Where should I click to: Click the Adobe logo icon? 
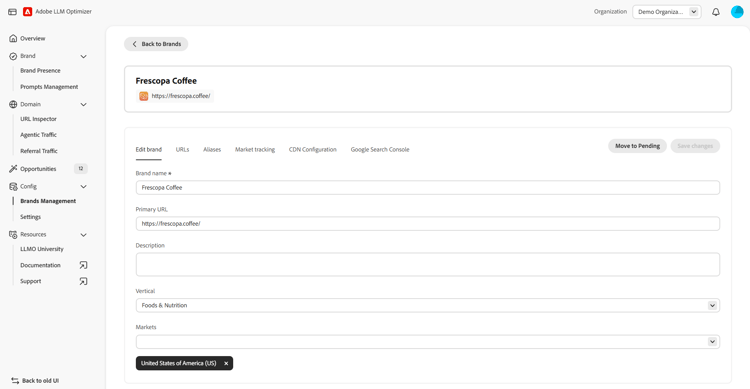[x=28, y=12]
